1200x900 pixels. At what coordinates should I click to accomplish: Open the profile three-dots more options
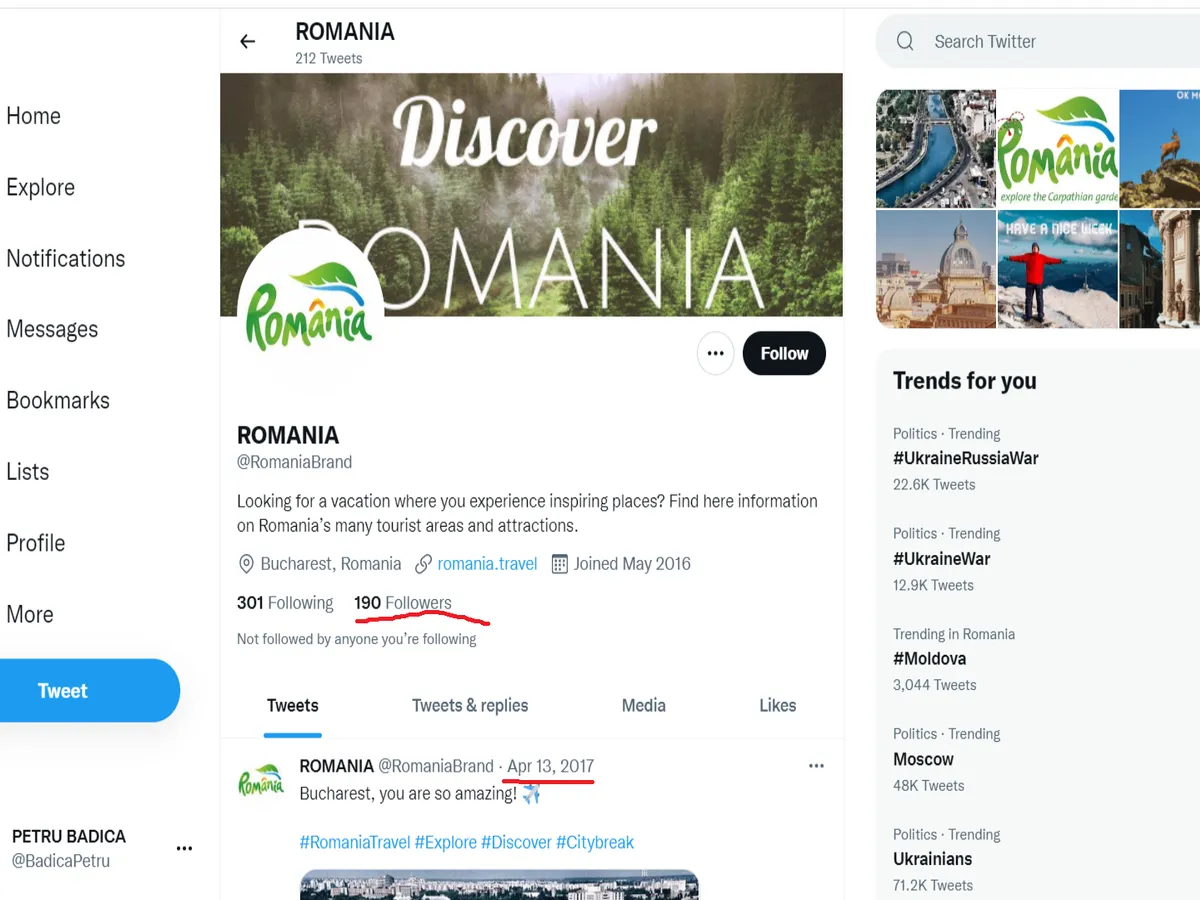[x=715, y=354]
